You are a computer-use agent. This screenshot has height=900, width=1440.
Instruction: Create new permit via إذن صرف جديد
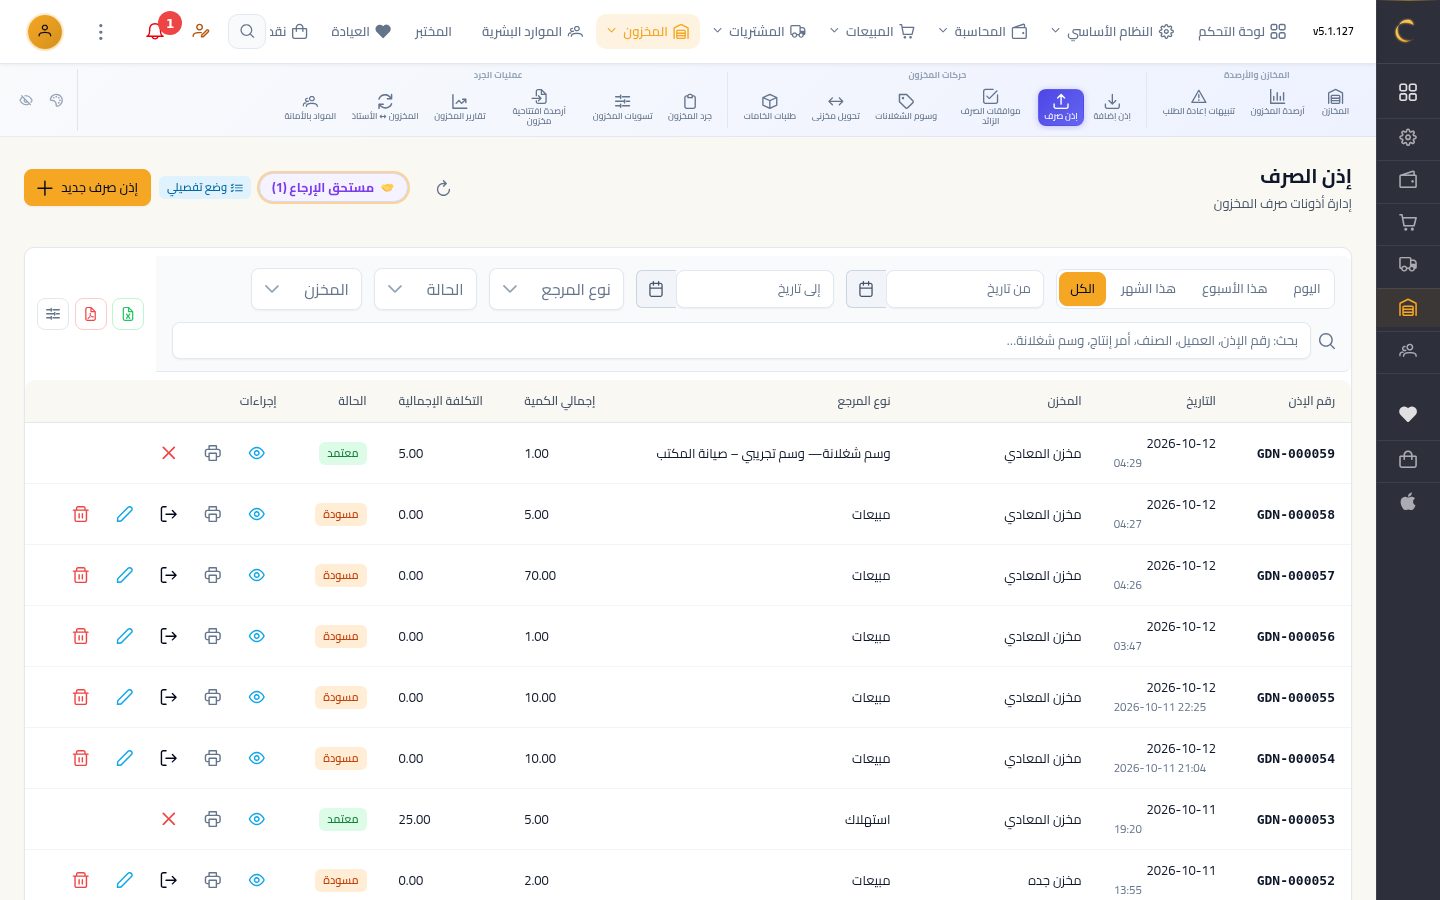87,188
